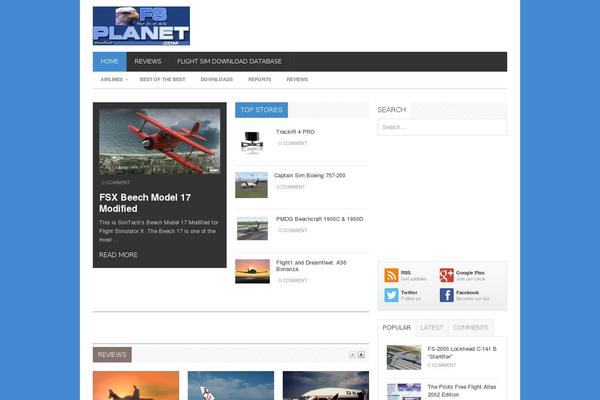600x400 pixels.
Task: Click the RSS 'Get updates' text
Action: (x=413, y=279)
